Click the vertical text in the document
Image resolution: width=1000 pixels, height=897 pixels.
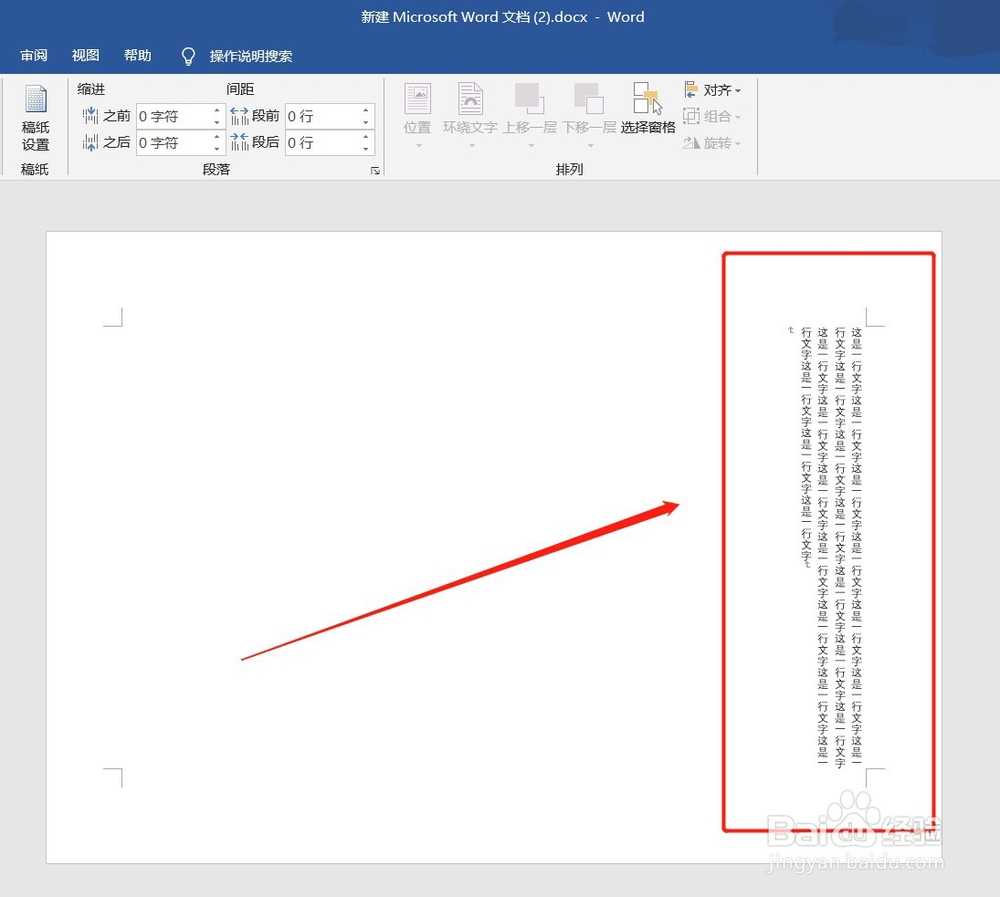(x=832, y=547)
